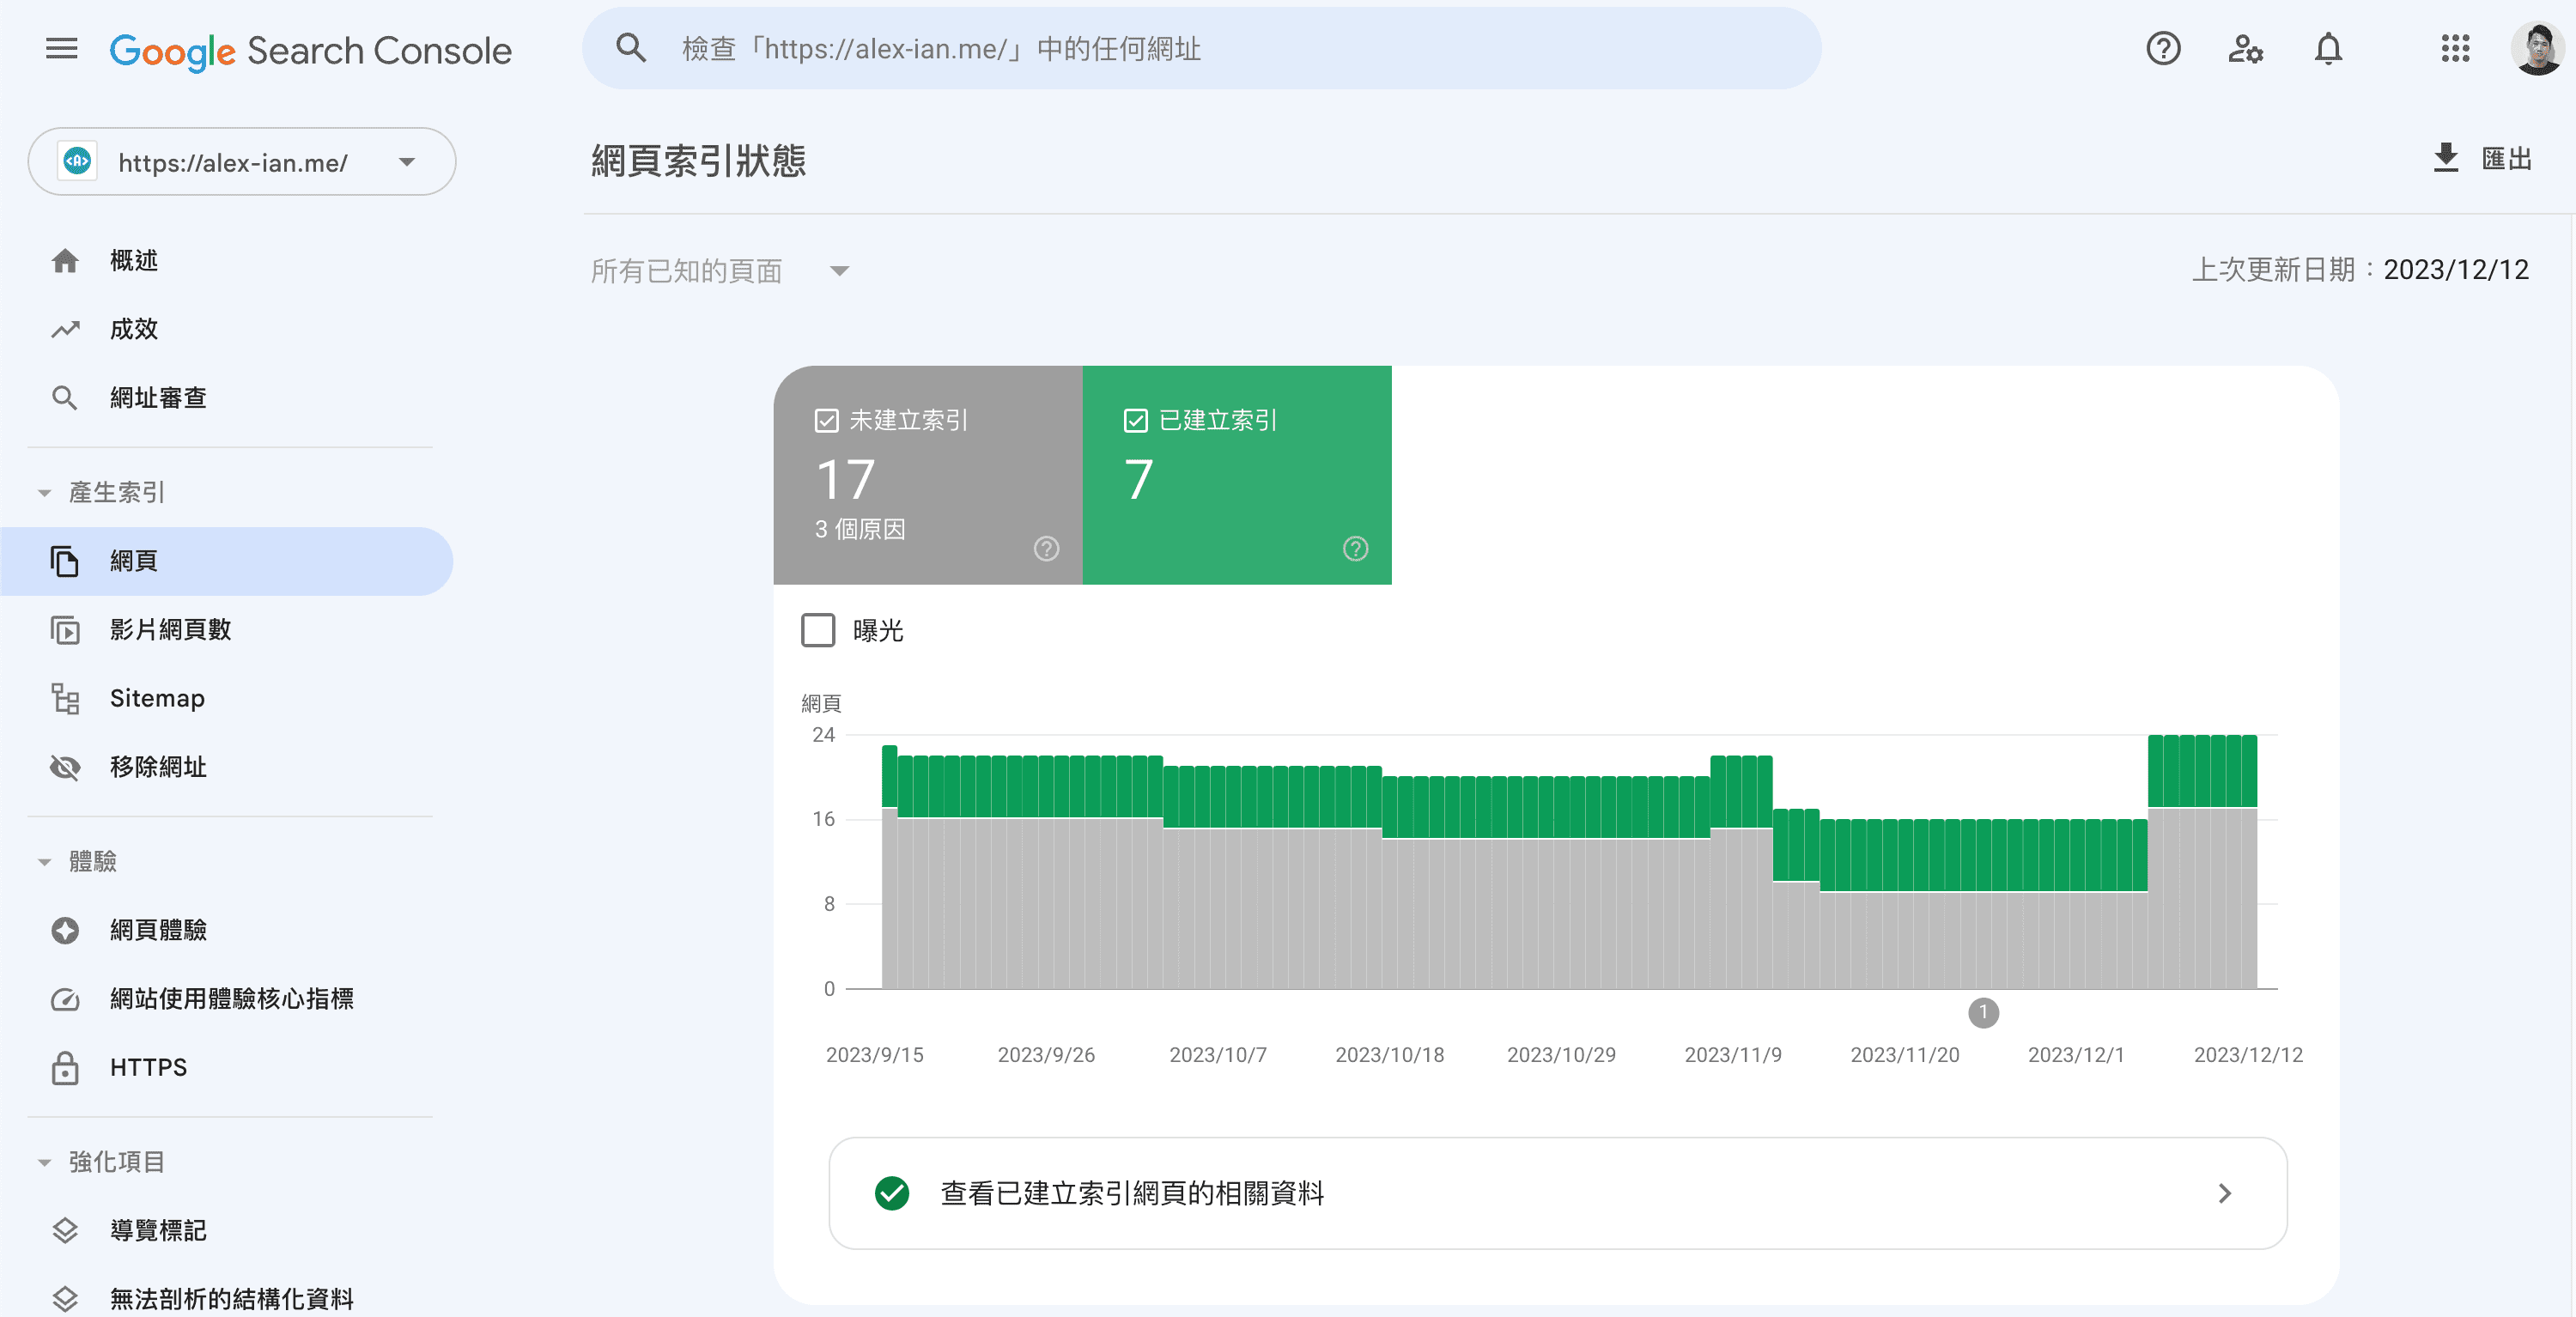Click help icon on 未建立索引 card
The width and height of the screenshot is (2576, 1317).
click(1046, 549)
